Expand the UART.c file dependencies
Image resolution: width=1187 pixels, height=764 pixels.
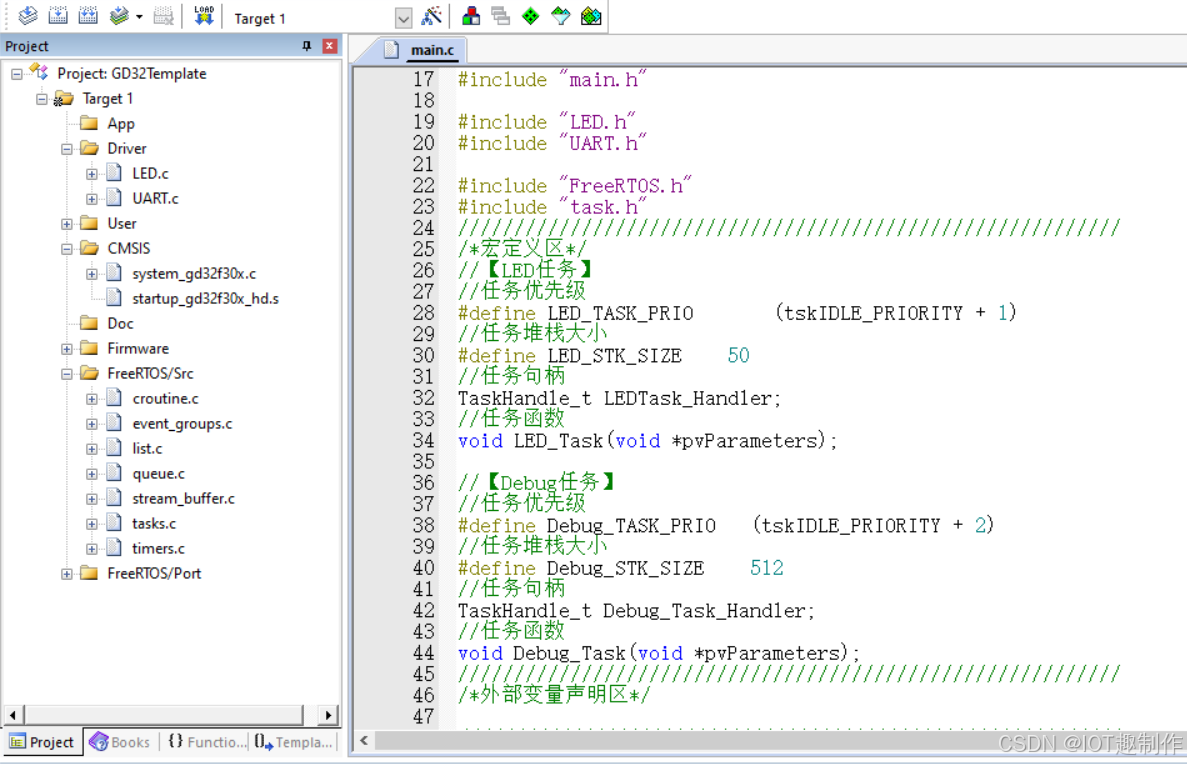(x=92, y=199)
